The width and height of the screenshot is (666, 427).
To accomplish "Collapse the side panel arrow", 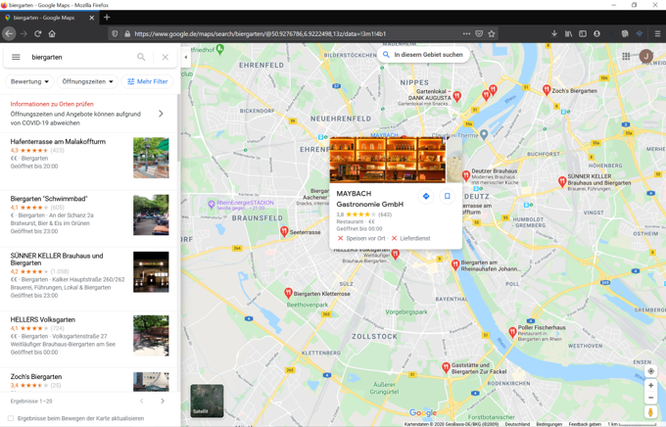I will click(186, 57).
